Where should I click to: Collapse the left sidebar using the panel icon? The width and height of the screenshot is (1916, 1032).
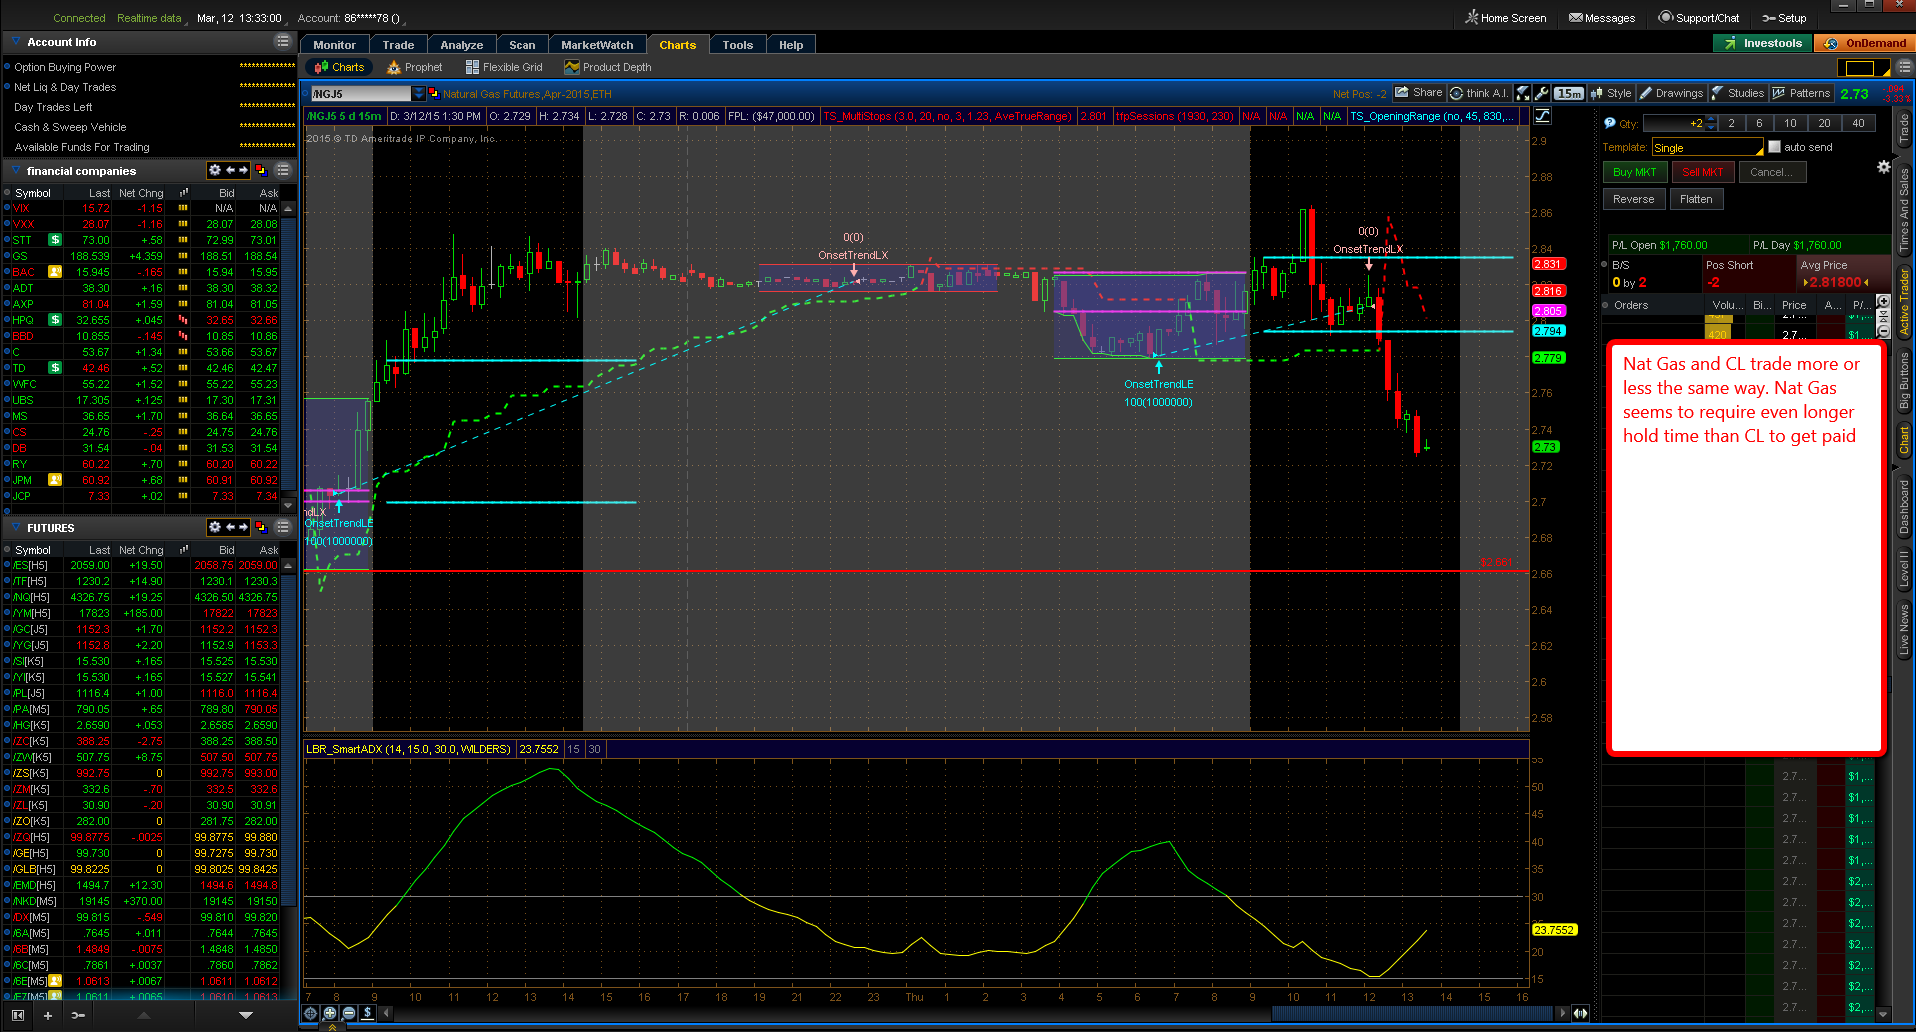click(x=17, y=1015)
